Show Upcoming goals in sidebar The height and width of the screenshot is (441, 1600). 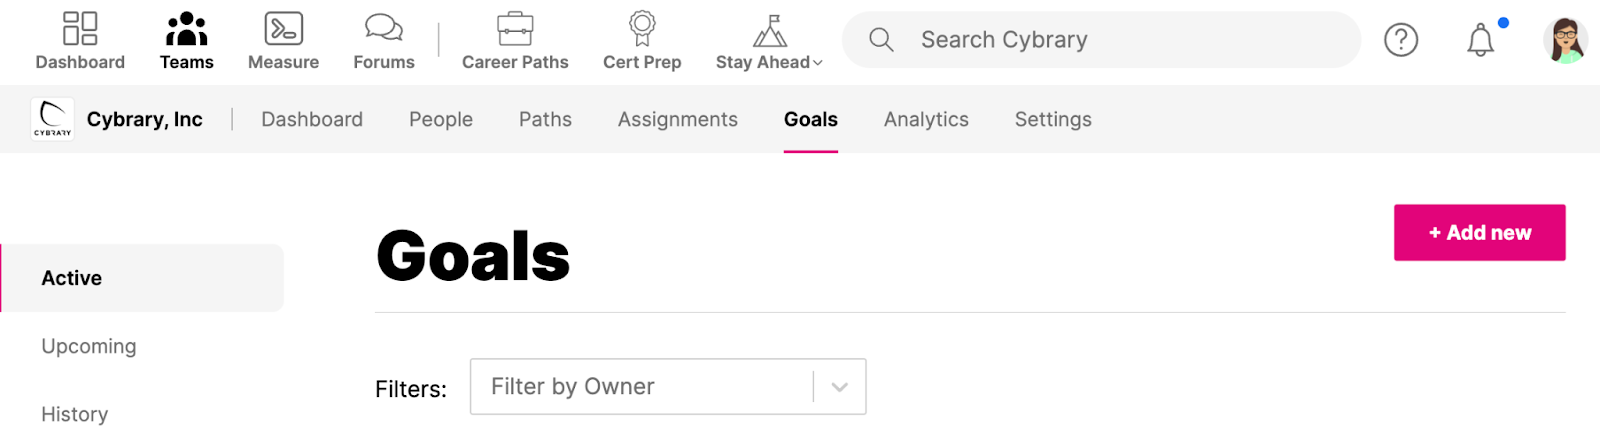[x=89, y=346]
